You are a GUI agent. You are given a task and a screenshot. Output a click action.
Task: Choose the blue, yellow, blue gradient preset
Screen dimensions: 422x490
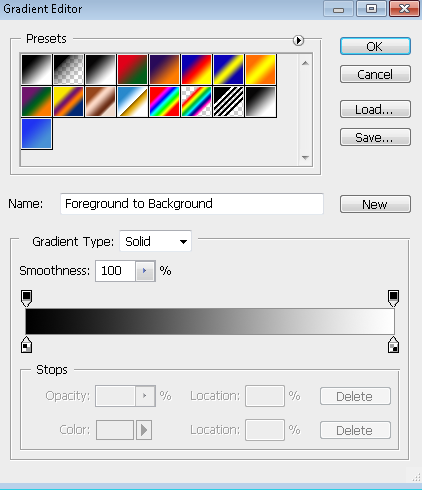228,69
